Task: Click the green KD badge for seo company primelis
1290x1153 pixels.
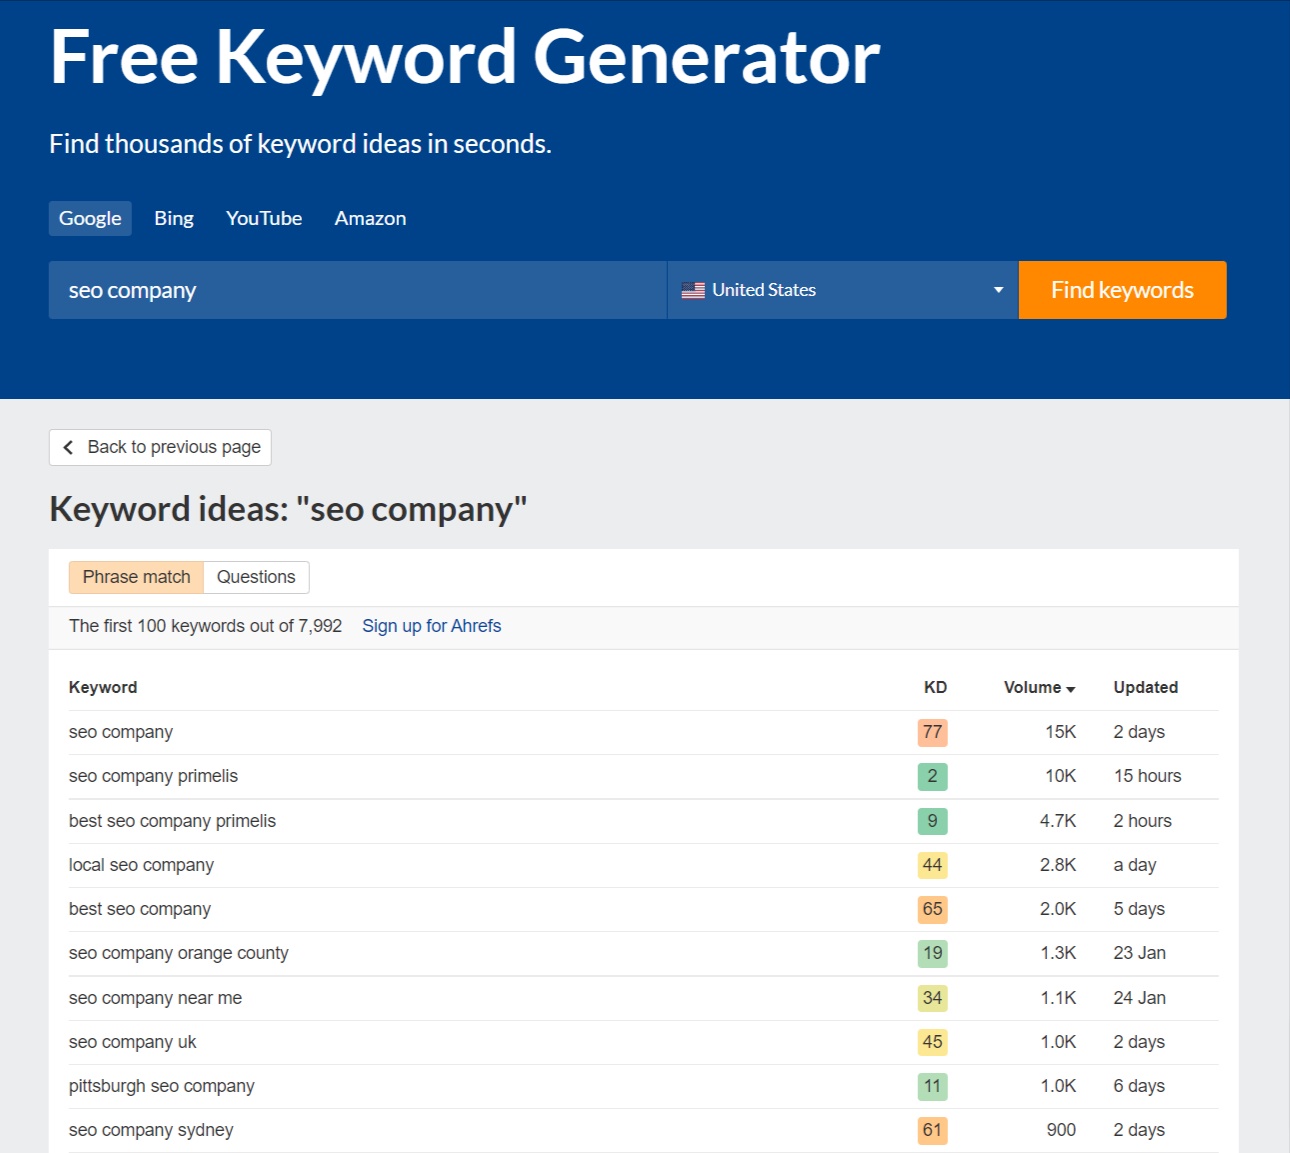Action: tap(931, 776)
